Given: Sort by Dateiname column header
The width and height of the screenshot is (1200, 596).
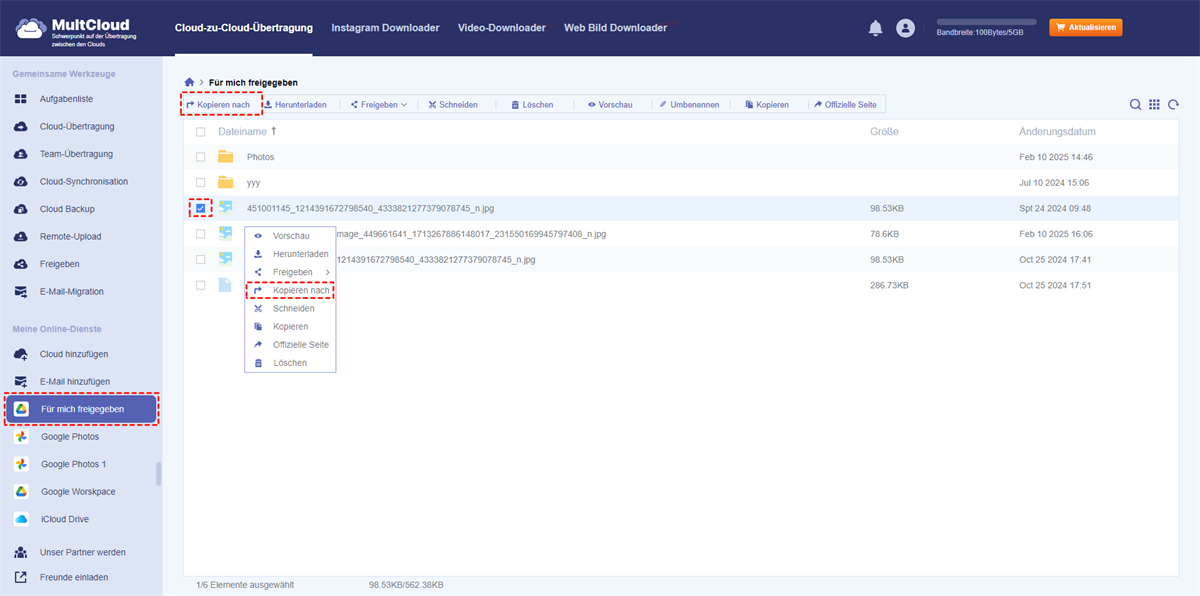Looking at the screenshot, I should point(243,132).
